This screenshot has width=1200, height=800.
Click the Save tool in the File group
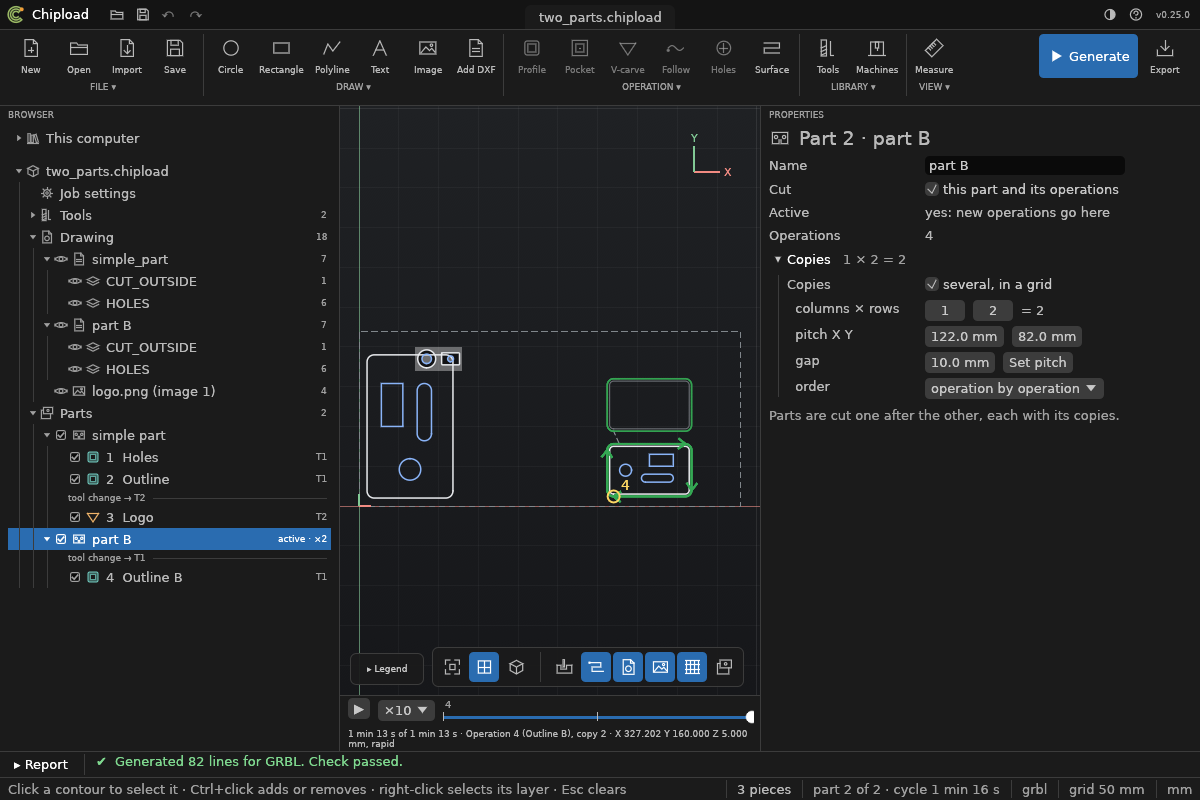pyautogui.click(x=175, y=56)
